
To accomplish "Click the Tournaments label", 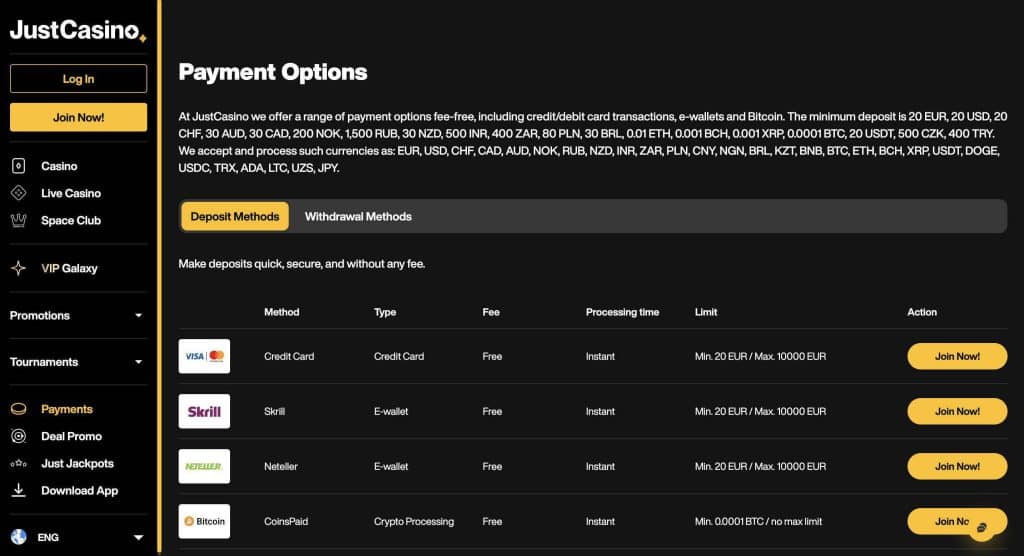I will click(x=44, y=362).
